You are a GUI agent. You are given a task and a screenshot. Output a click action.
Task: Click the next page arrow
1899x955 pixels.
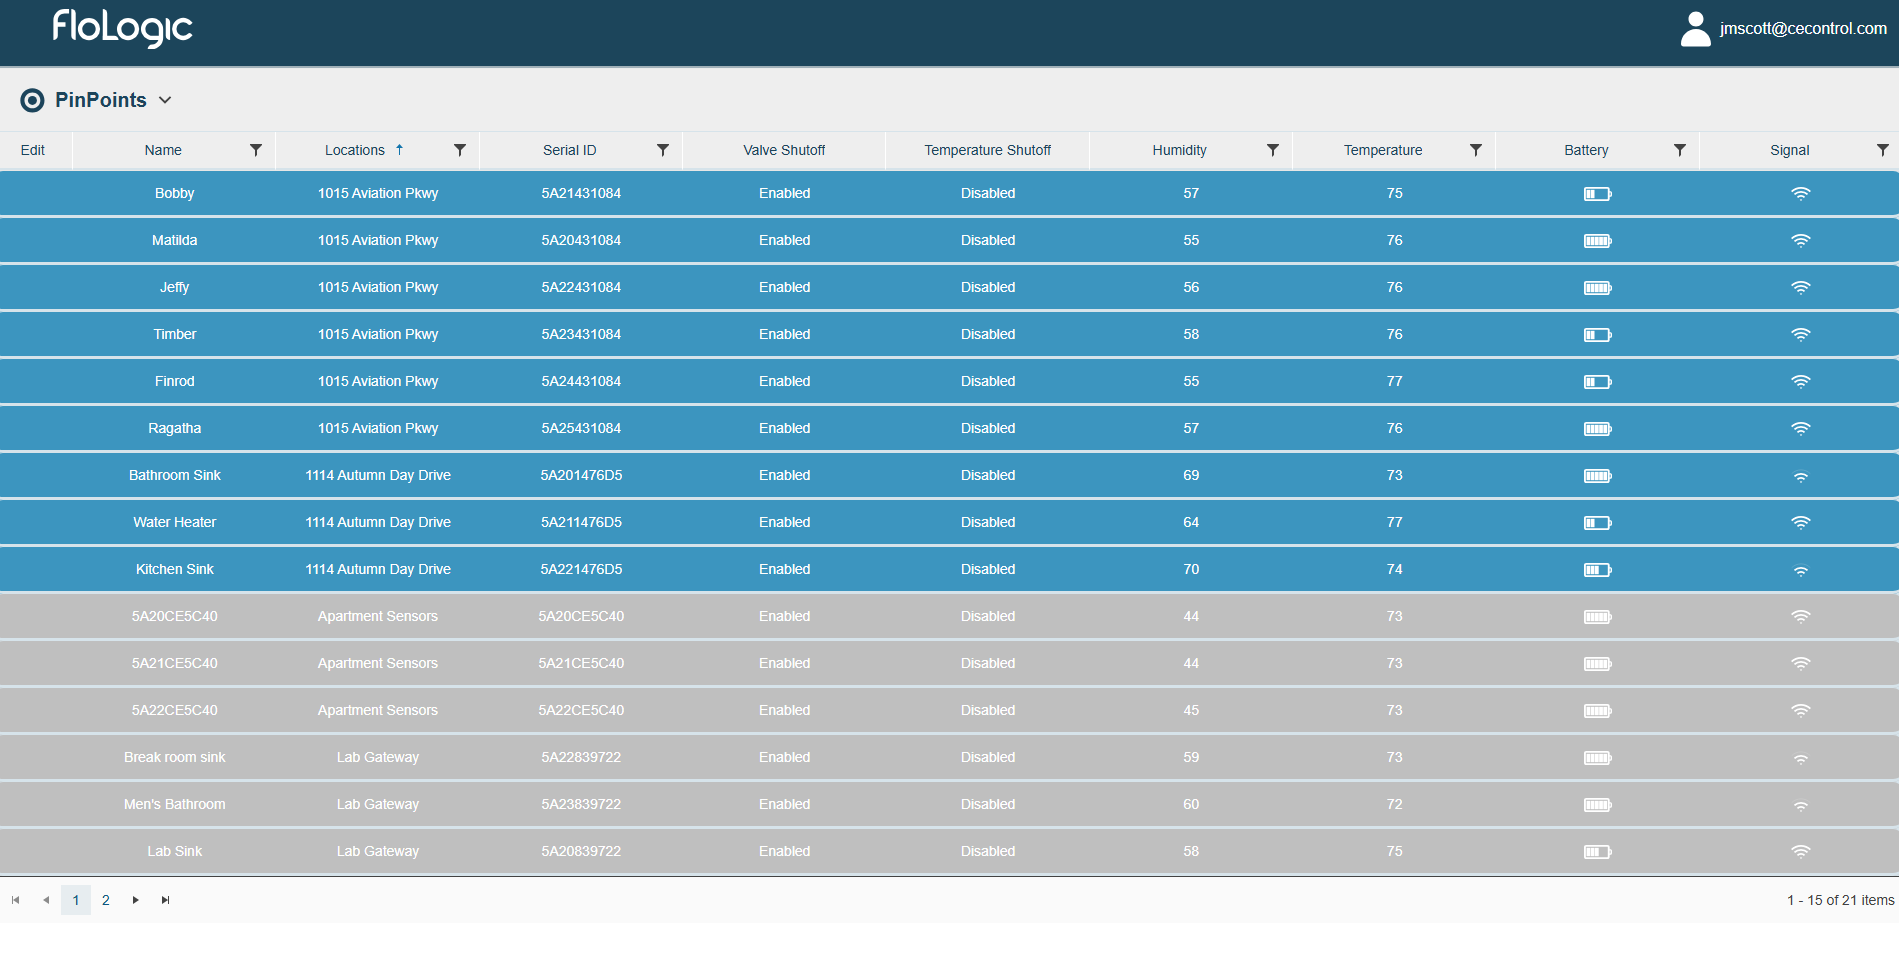(x=135, y=900)
